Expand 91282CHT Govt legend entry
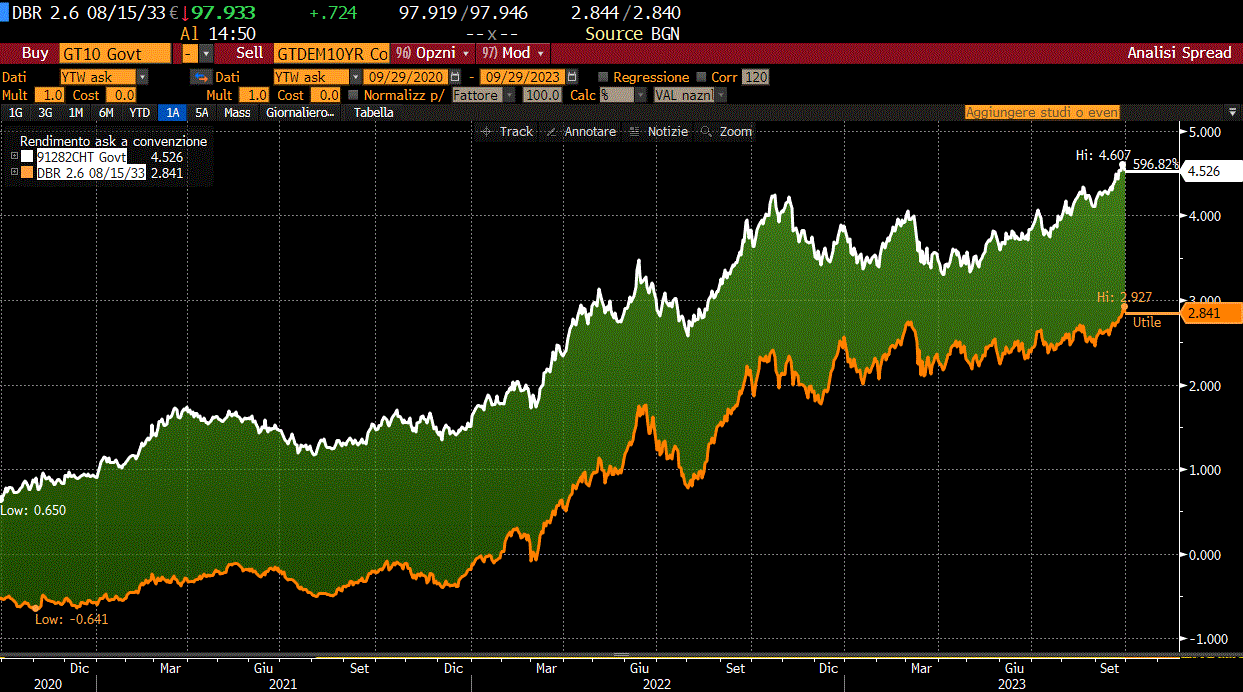This screenshot has width=1243, height=692. [x=14, y=157]
